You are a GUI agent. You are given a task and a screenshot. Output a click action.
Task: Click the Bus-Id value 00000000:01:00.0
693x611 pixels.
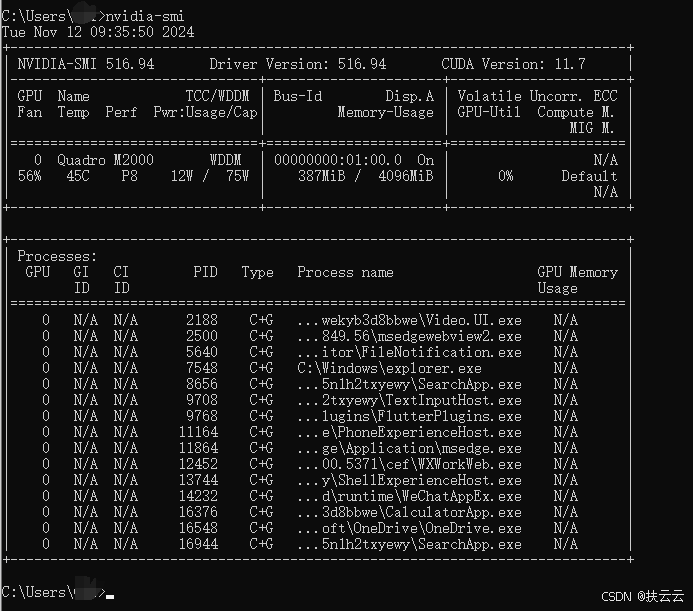338,160
